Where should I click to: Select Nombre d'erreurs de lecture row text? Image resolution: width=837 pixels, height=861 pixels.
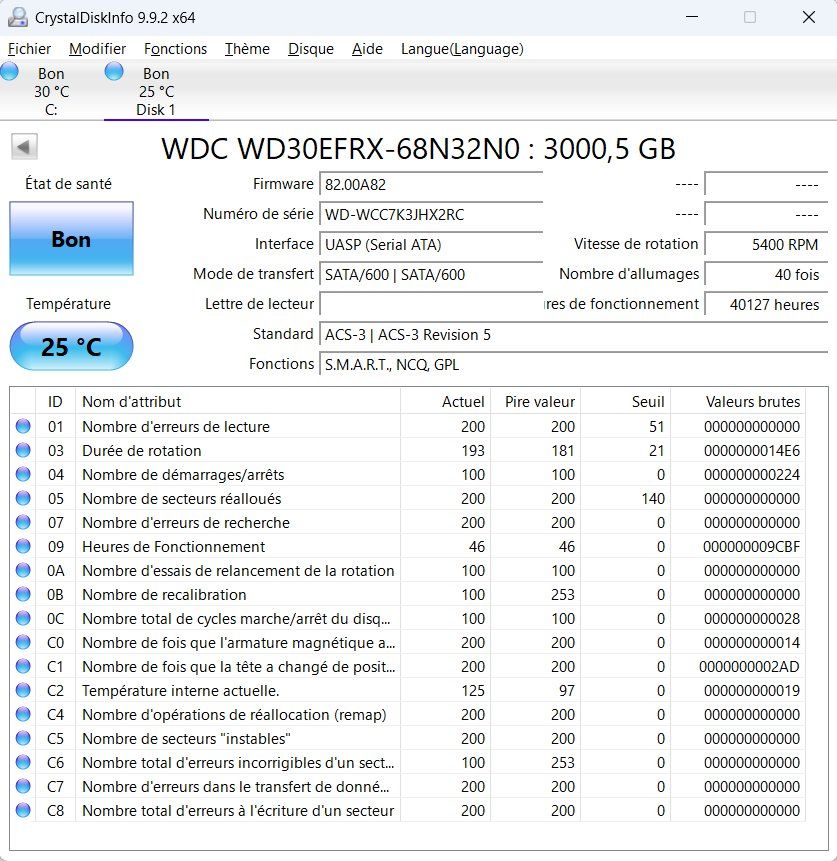point(176,427)
